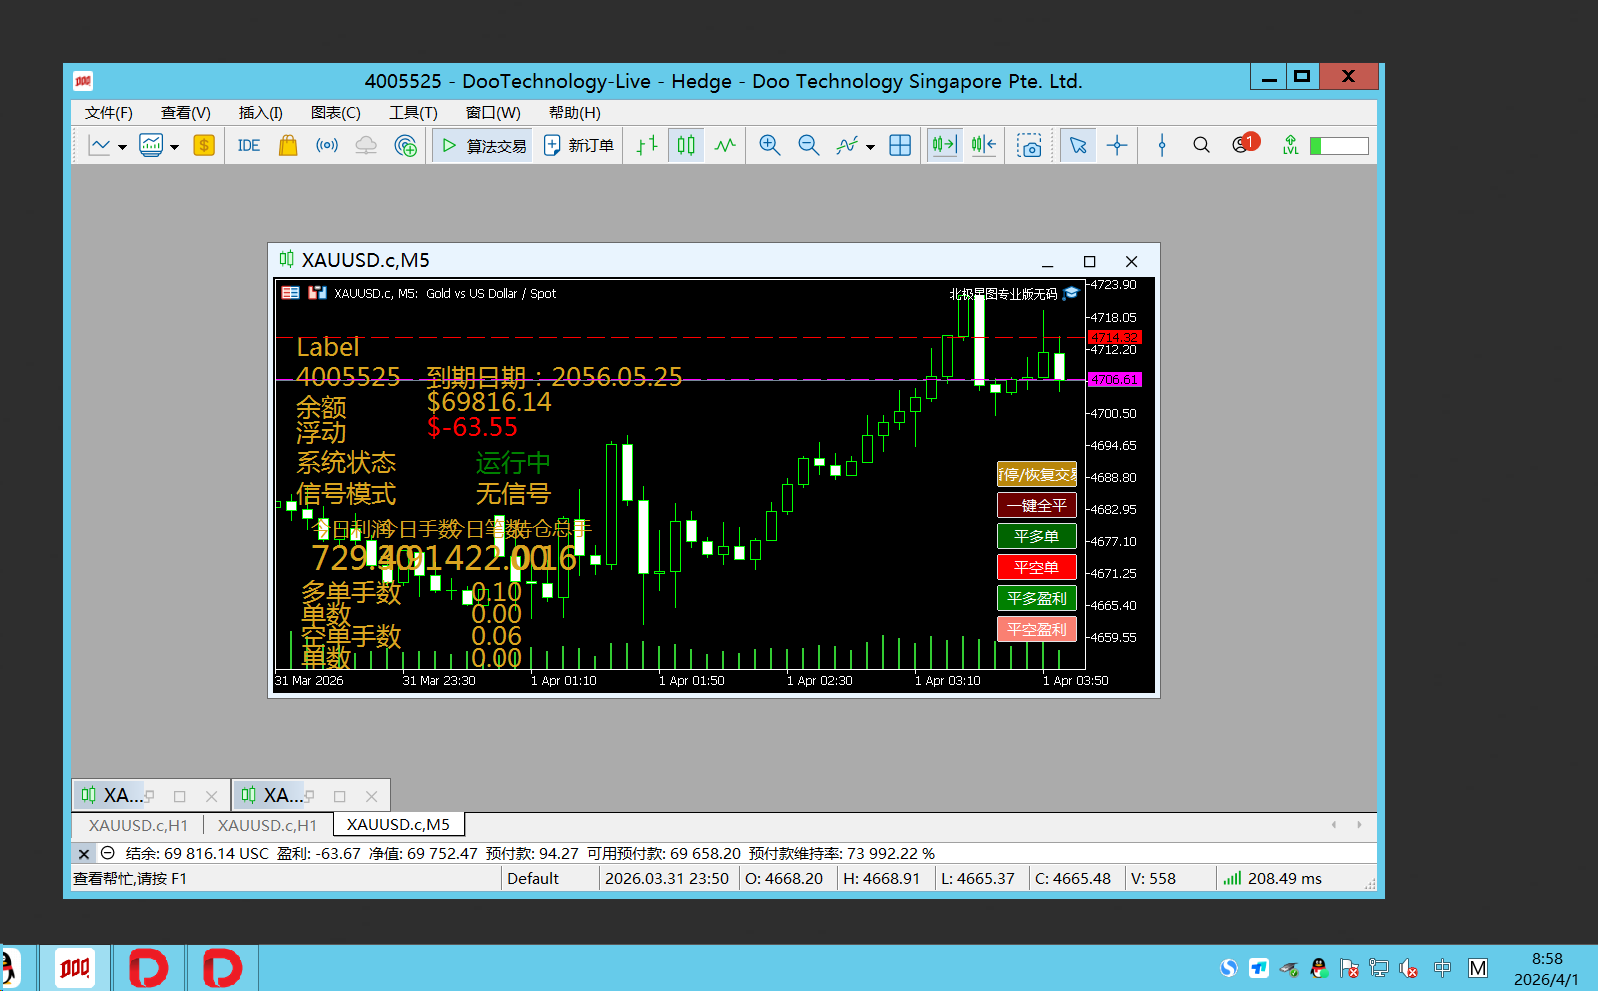Zoom out the chart
The image size is (1598, 991).
point(808,146)
